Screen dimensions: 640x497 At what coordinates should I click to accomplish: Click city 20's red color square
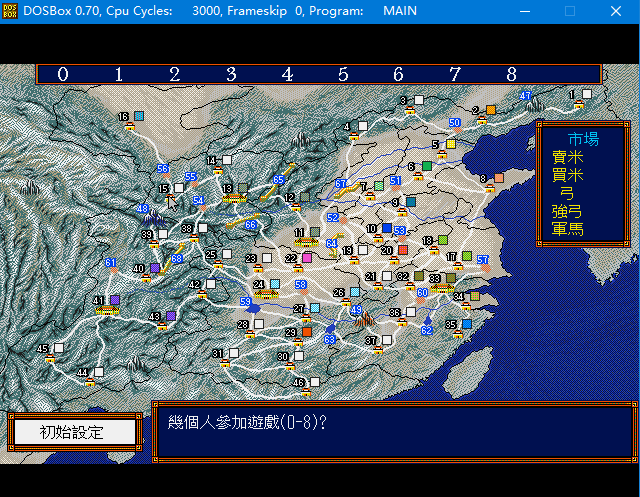click(403, 249)
